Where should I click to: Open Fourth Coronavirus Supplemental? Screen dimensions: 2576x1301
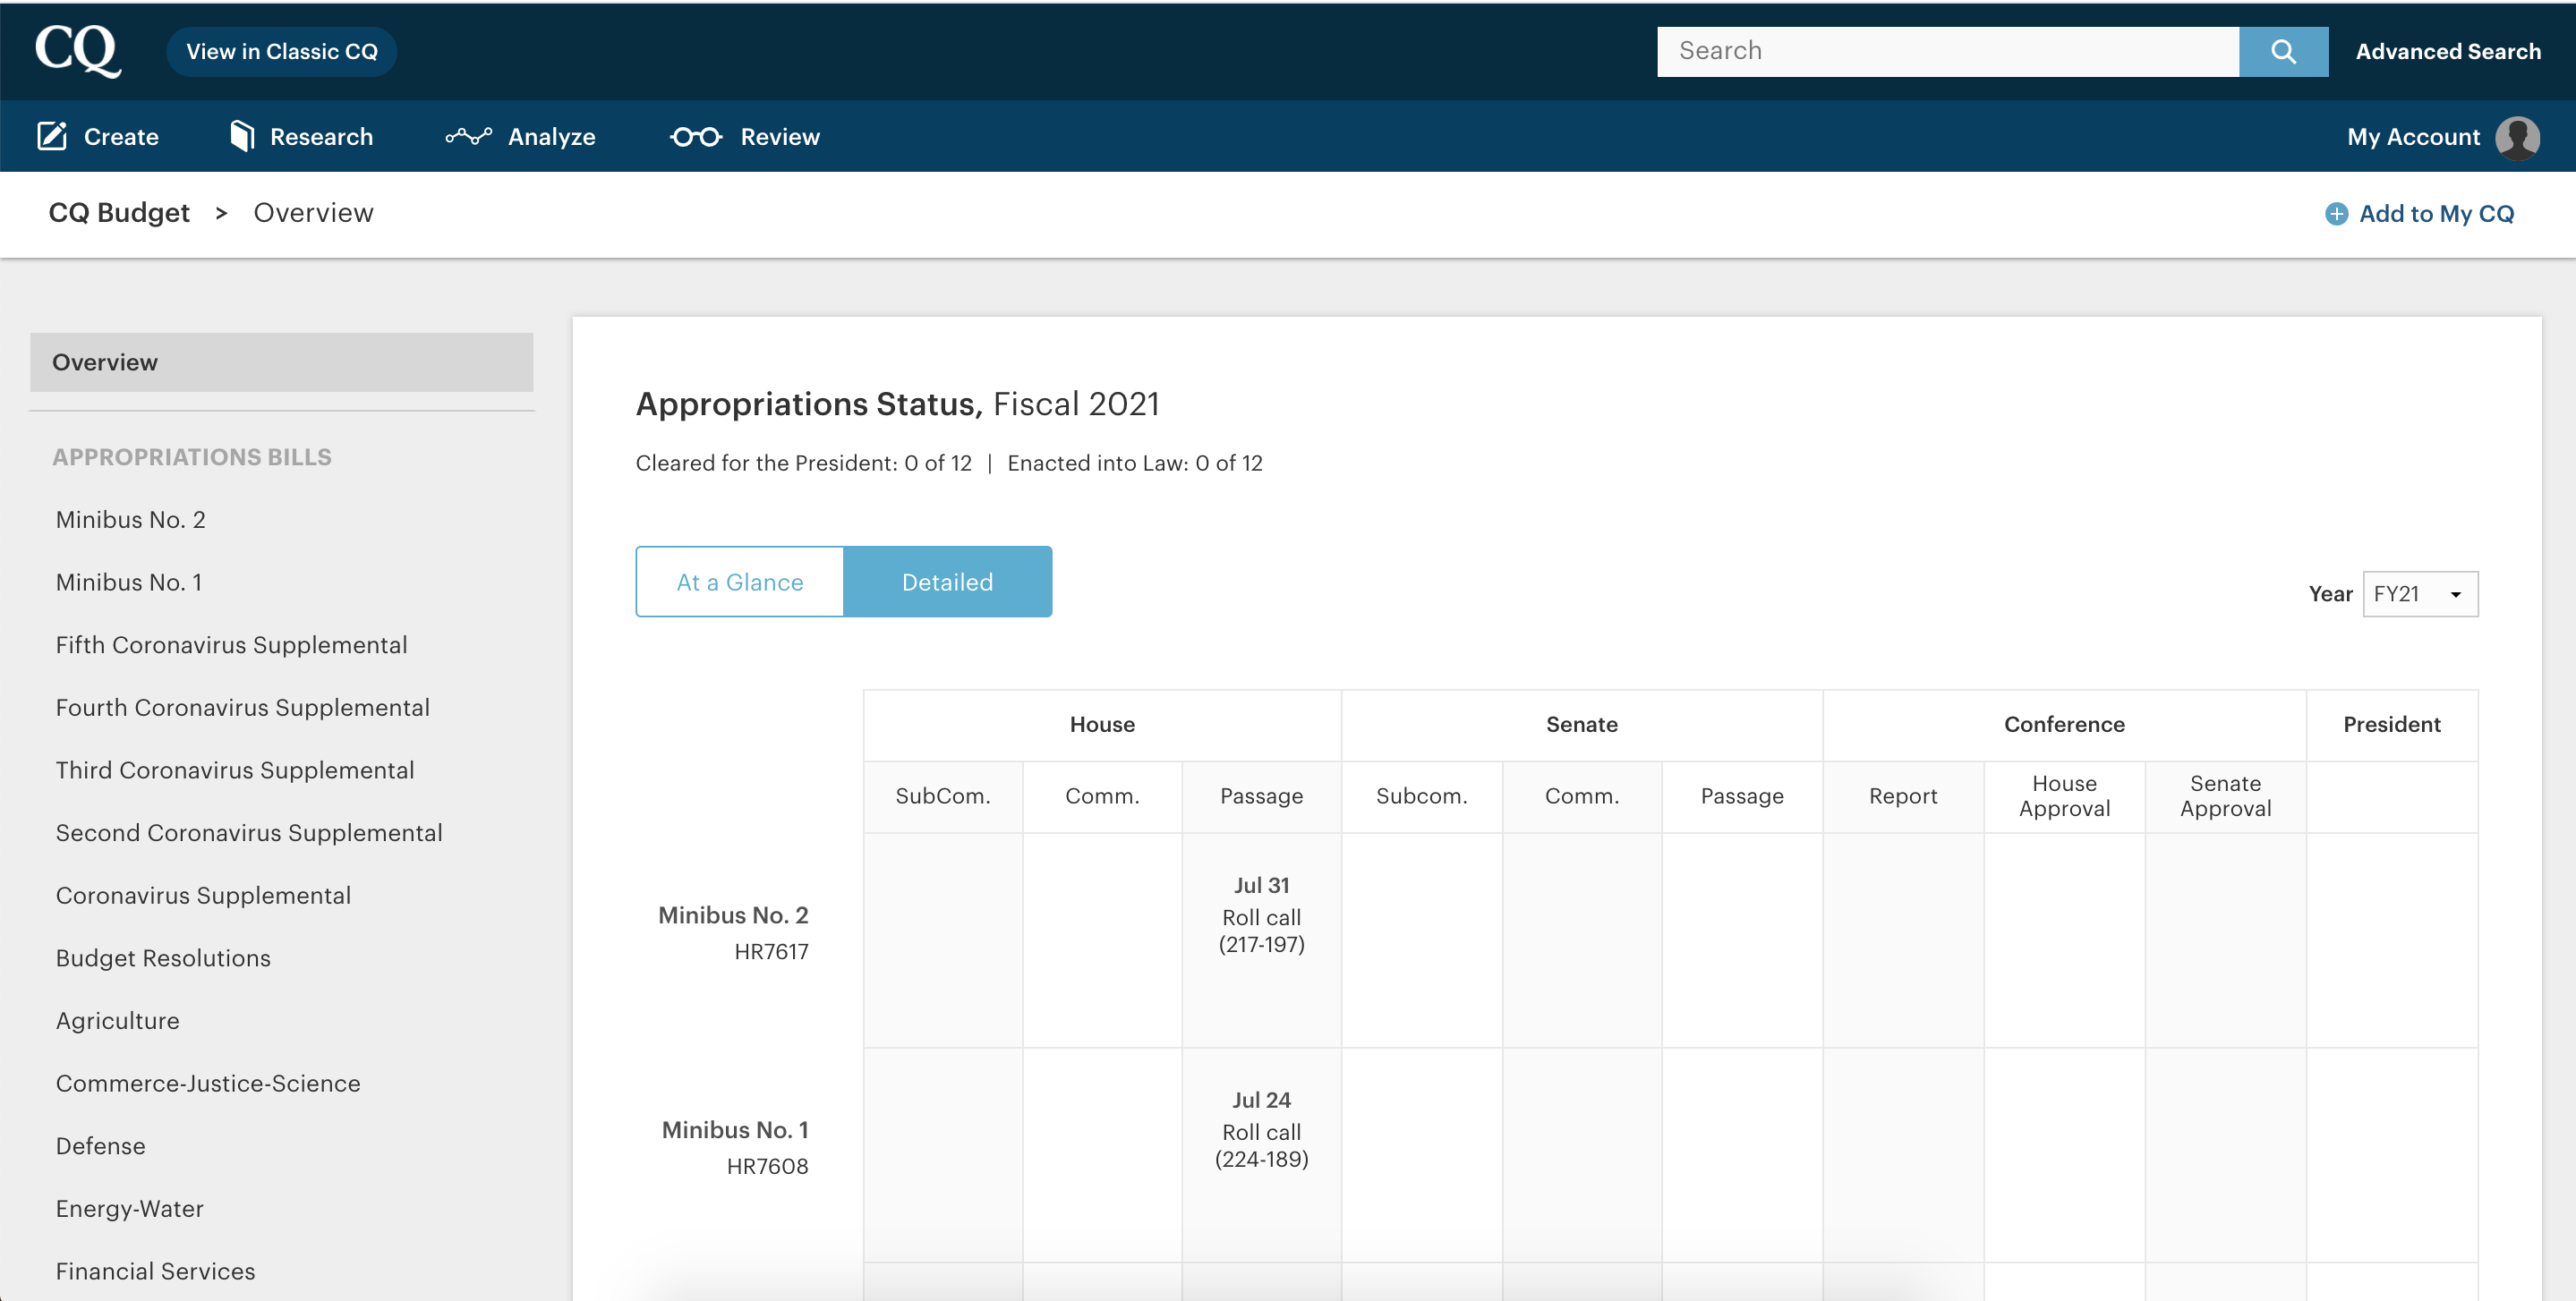243,708
